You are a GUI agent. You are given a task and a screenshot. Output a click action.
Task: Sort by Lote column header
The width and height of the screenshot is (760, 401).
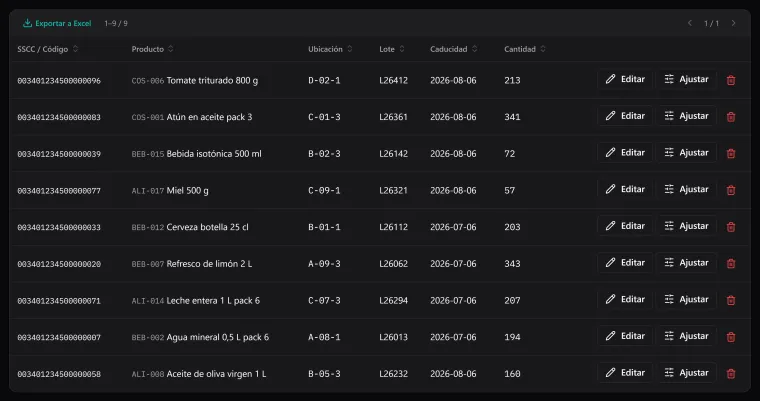392,49
